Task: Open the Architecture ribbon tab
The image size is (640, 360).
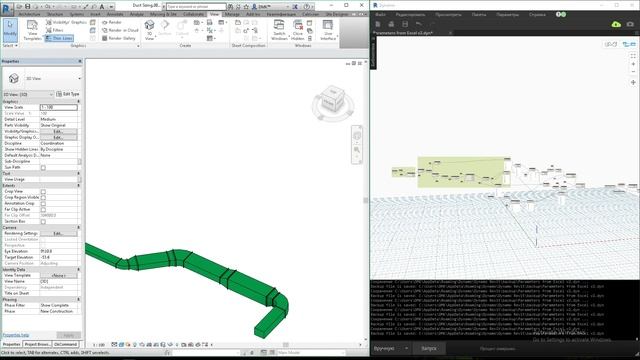Action: (x=29, y=14)
